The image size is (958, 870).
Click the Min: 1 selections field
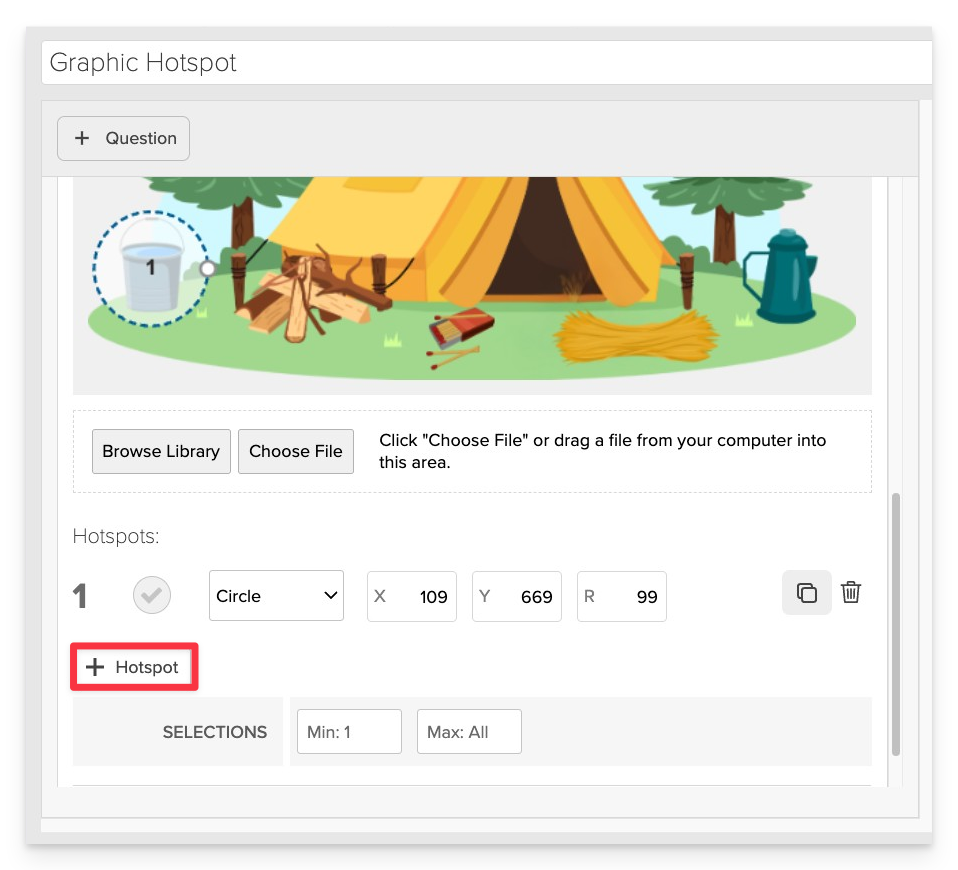tap(349, 731)
